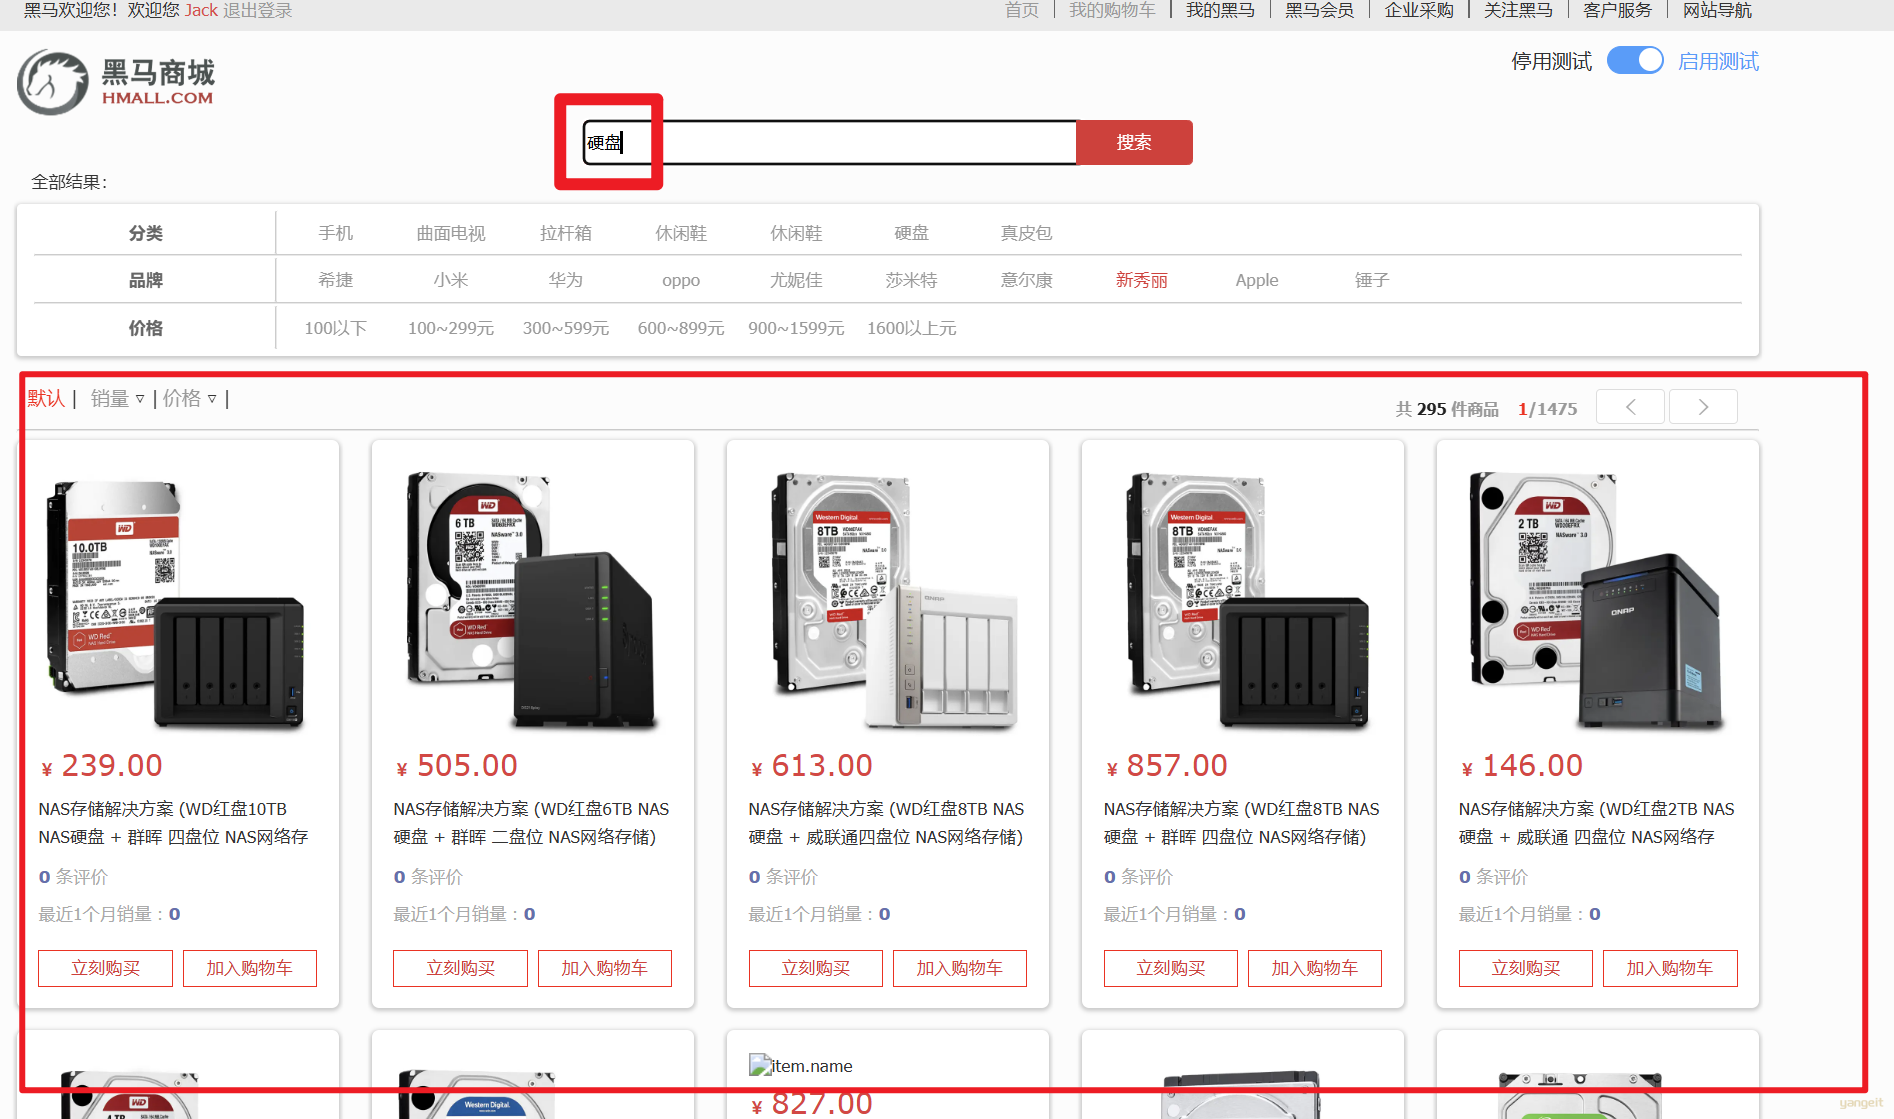Open 首页 in top navigation
This screenshot has height=1119, width=1894.
click(x=1022, y=10)
